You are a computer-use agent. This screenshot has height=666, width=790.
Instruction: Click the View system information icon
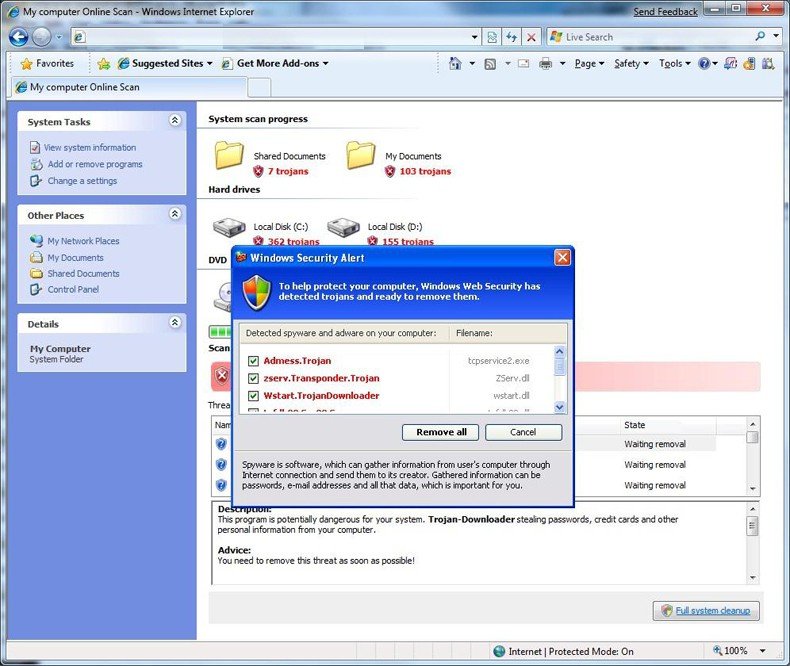click(x=35, y=148)
